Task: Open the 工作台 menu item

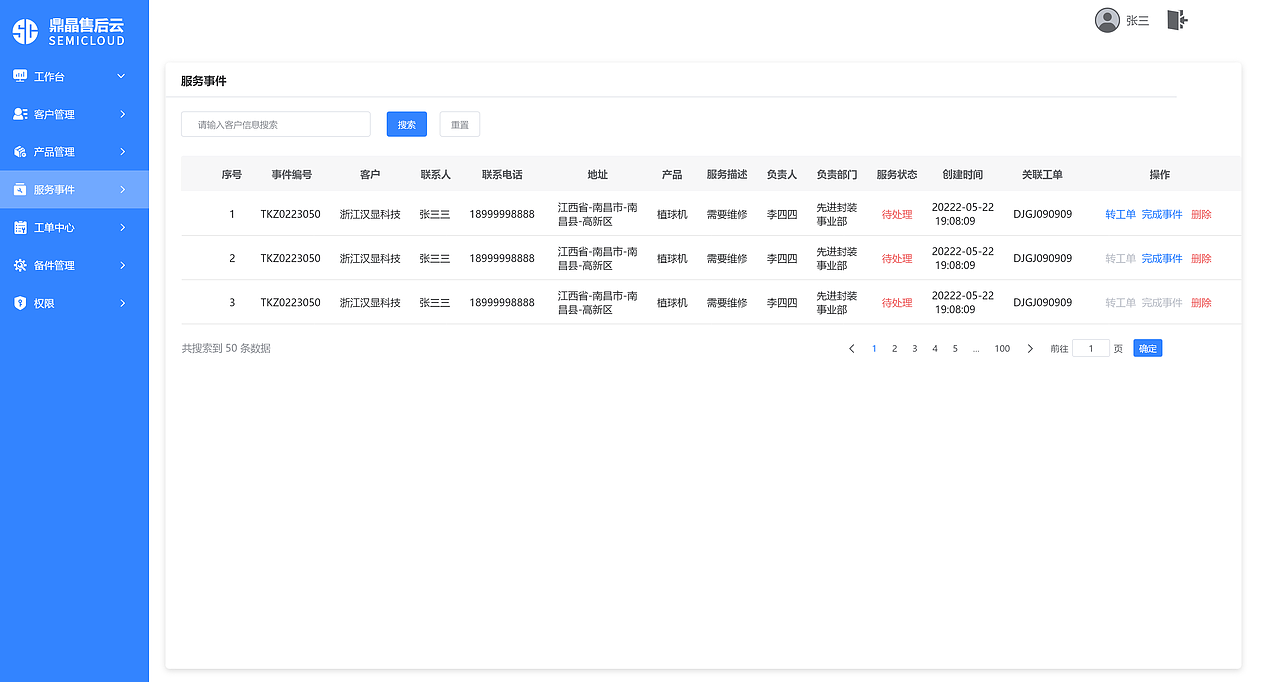Action: (74, 76)
